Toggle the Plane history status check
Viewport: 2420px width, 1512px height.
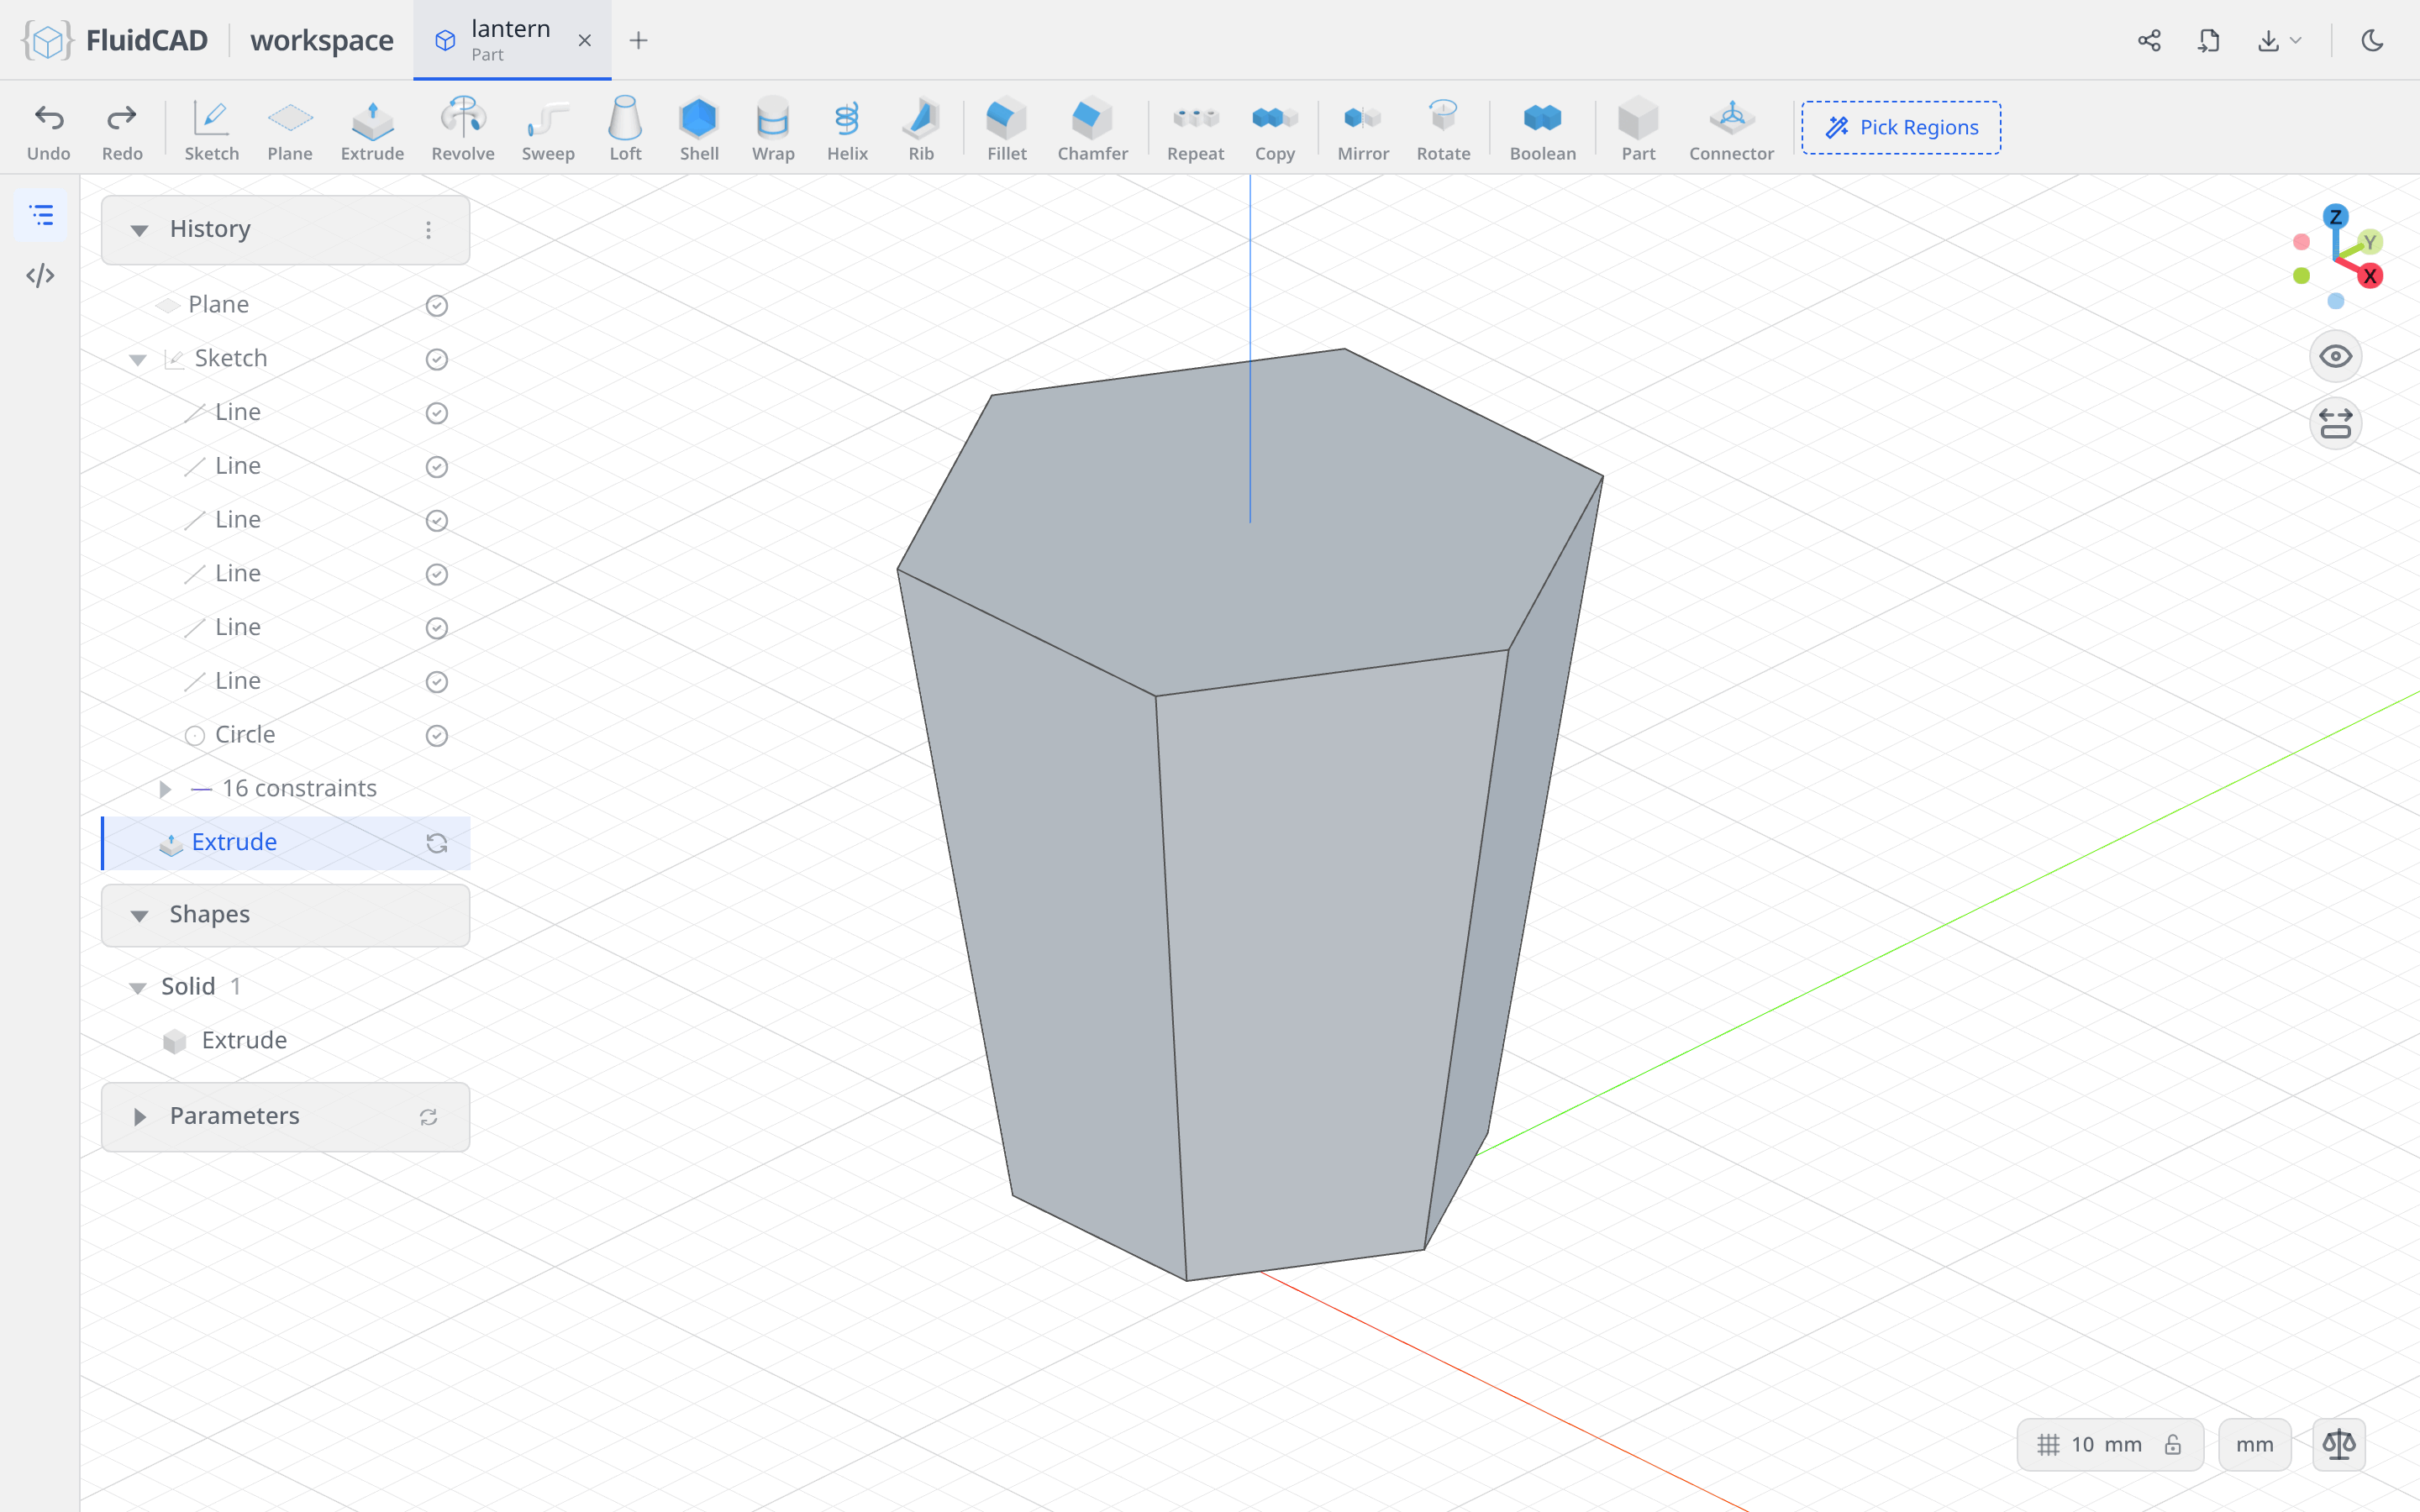(437, 305)
